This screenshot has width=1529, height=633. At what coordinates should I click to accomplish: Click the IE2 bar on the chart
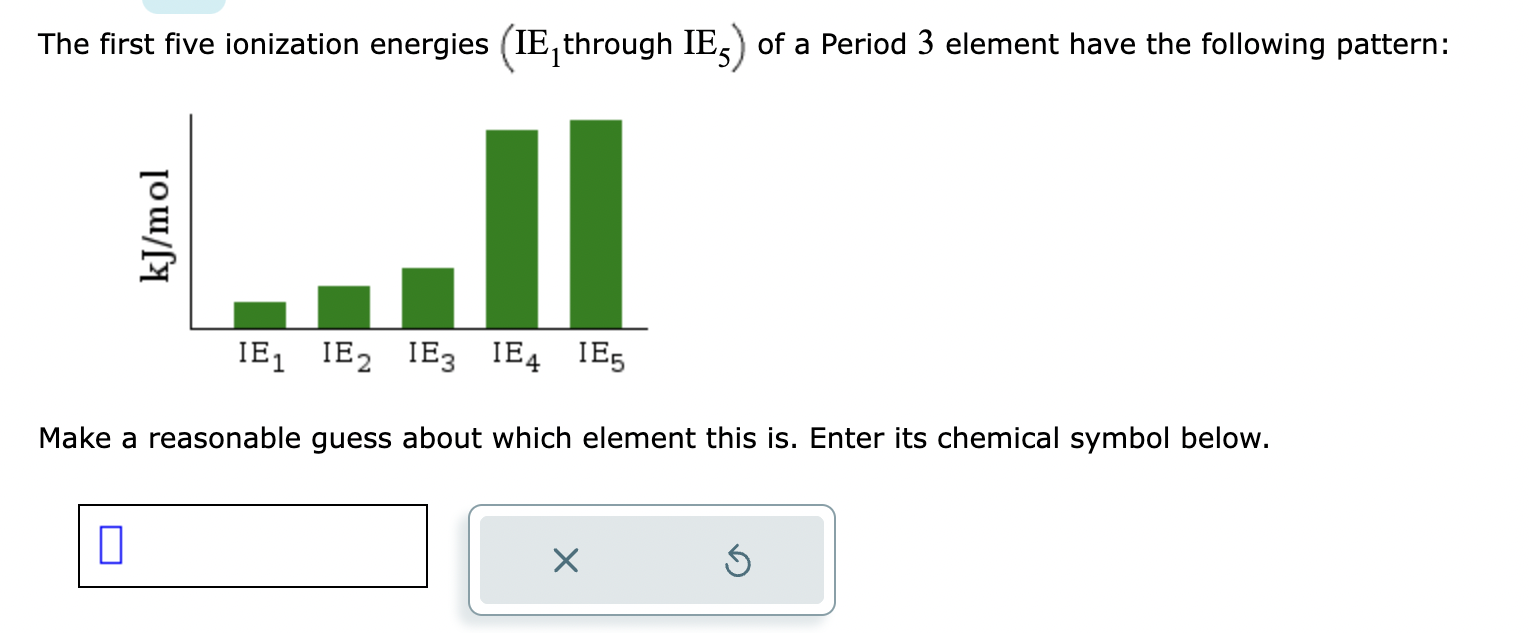pos(343,306)
